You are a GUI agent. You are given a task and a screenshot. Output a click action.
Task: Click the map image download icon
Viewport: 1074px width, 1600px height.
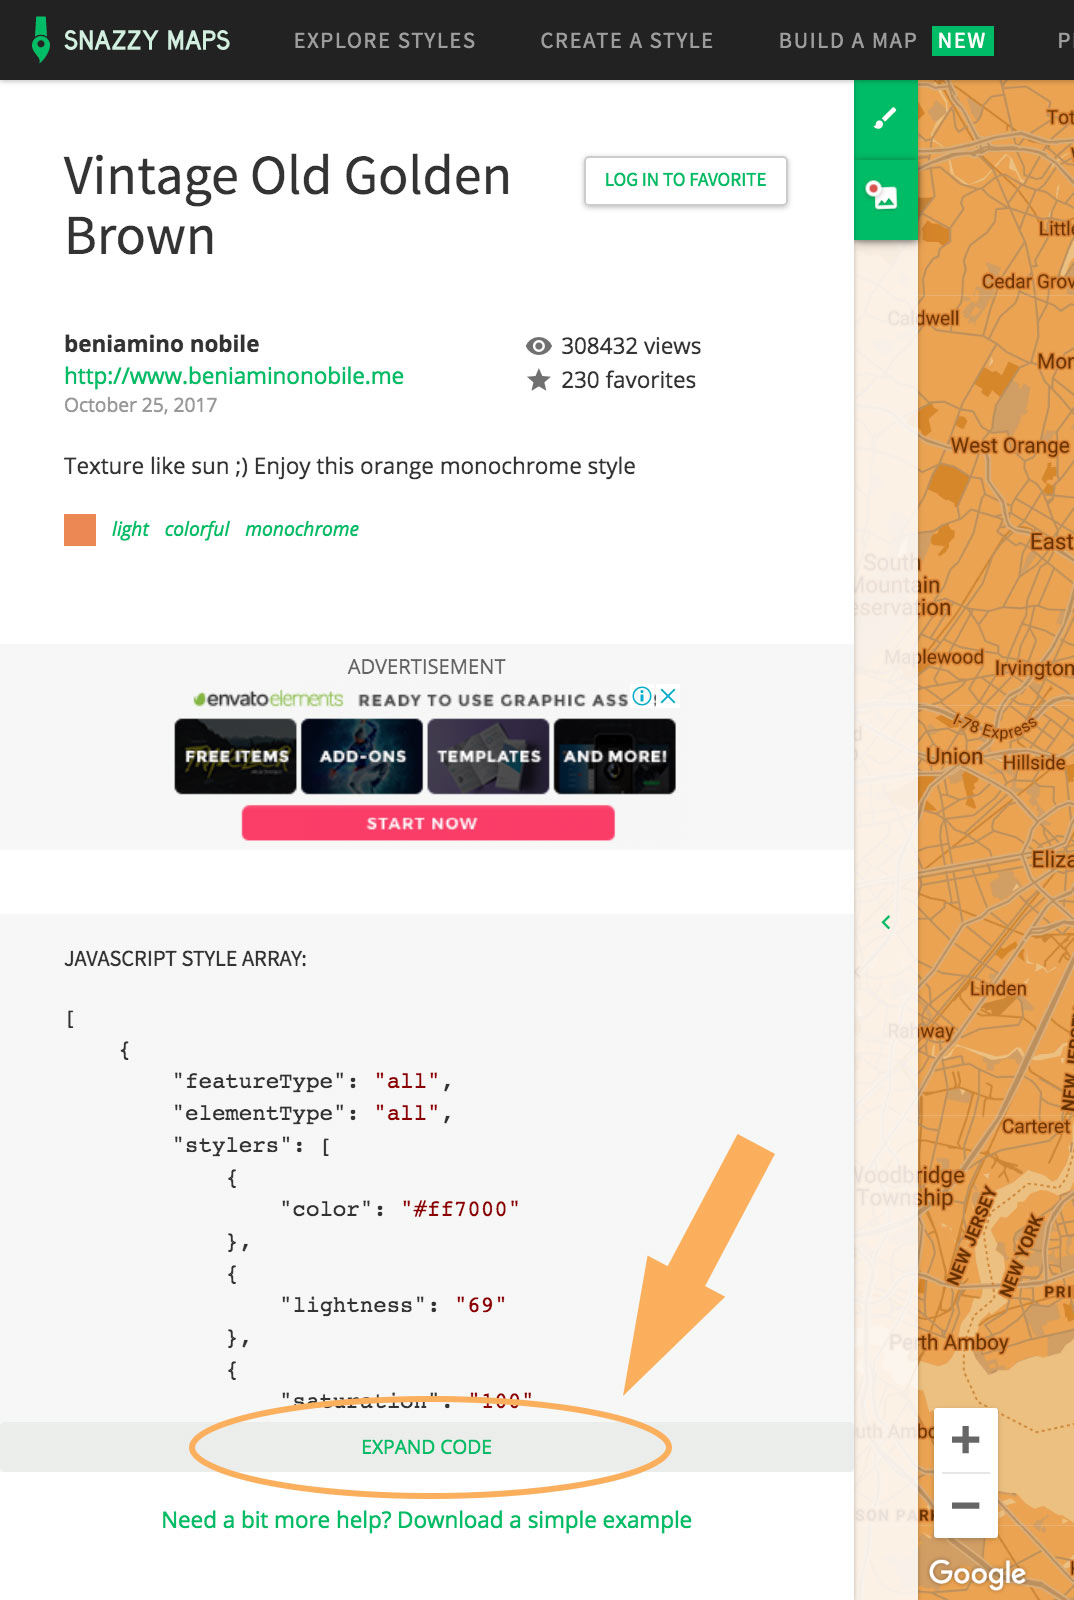point(885,197)
